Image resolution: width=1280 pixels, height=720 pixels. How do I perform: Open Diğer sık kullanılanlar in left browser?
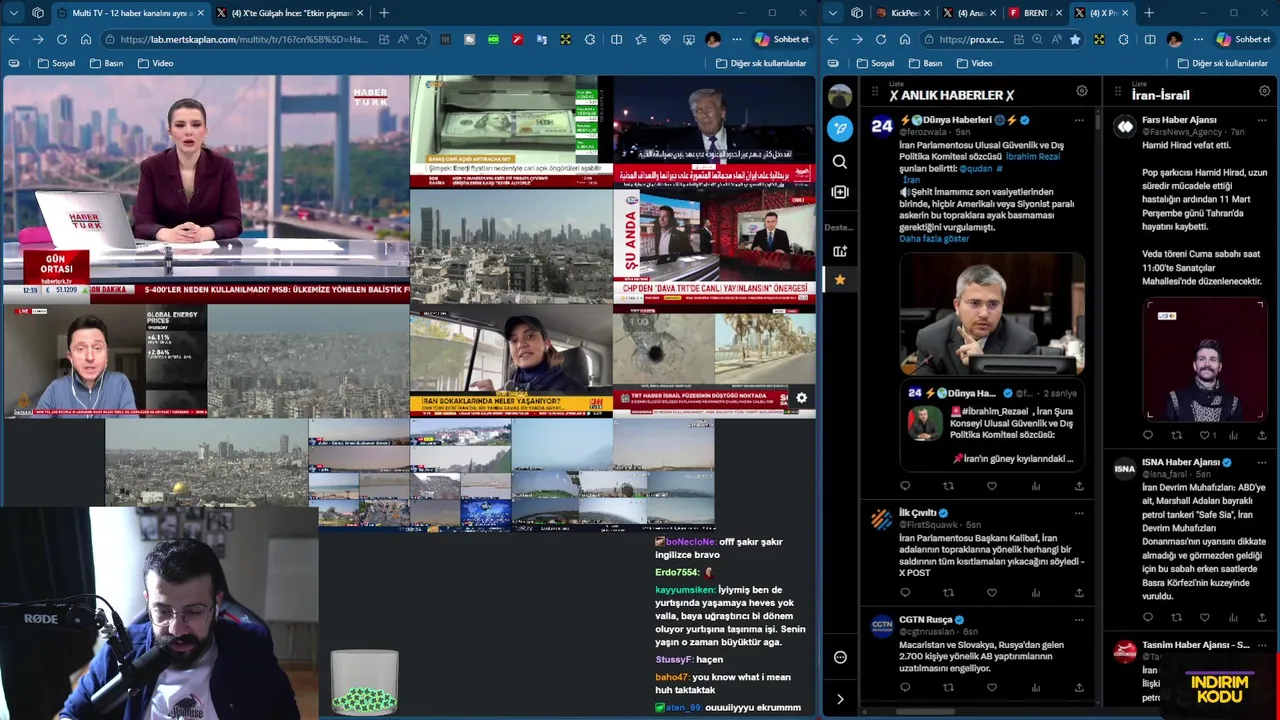(761, 63)
